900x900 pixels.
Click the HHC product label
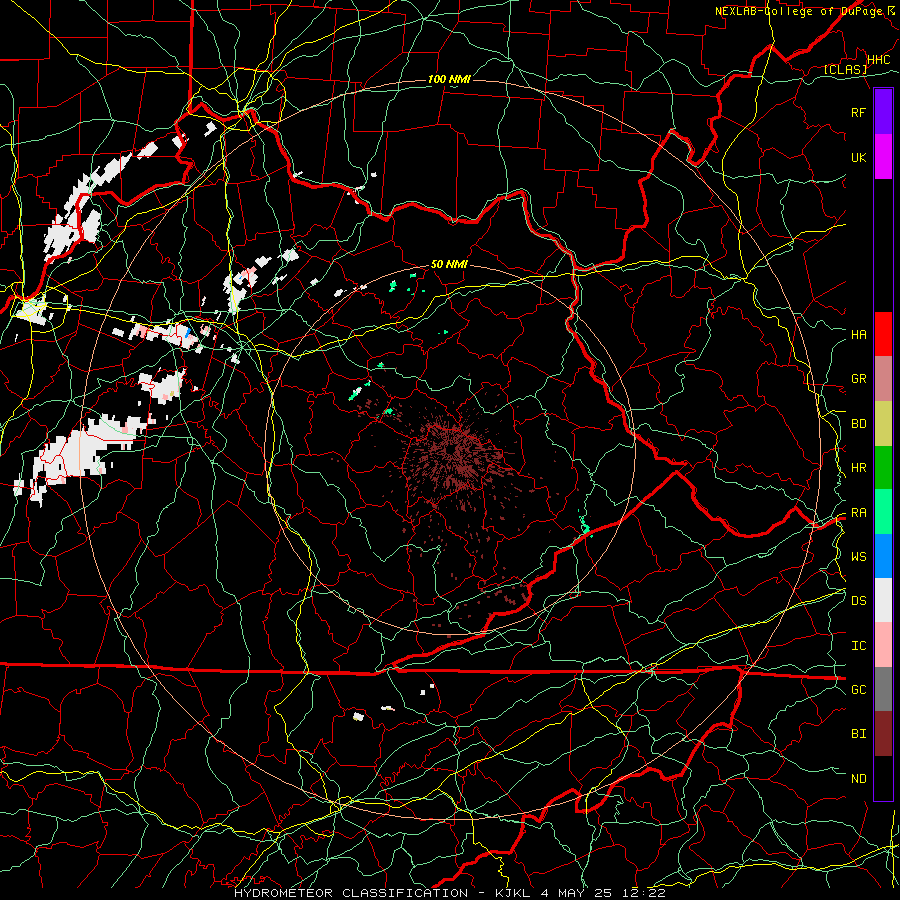pyautogui.click(x=878, y=60)
